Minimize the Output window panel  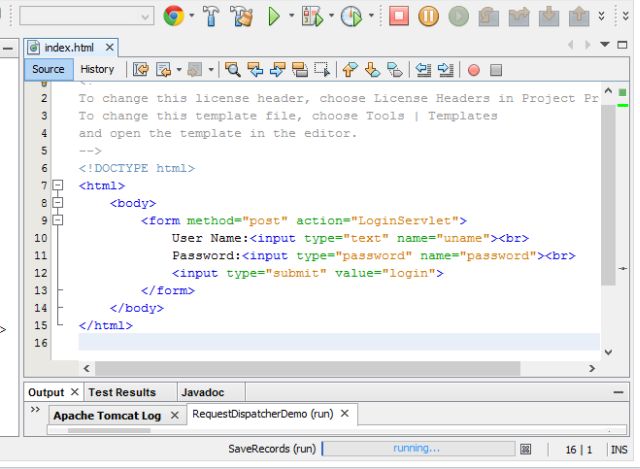[x=618, y=393]
